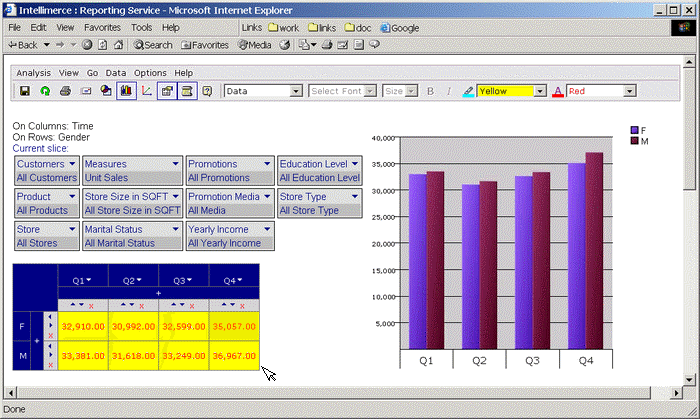Open the work folder in Links bar
Image resolution: width=700 pixels, height=419 pixels.
284,28
